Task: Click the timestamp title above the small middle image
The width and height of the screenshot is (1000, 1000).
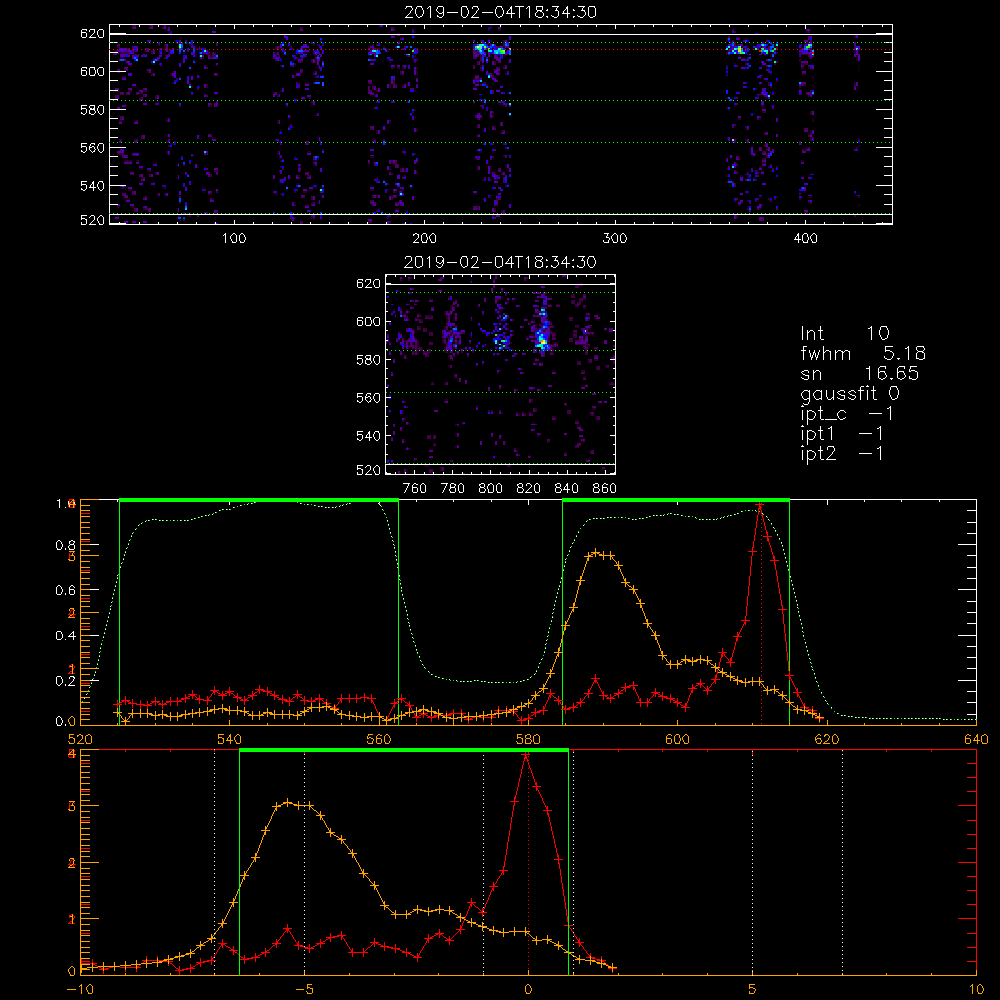Action: coord(500,262)
